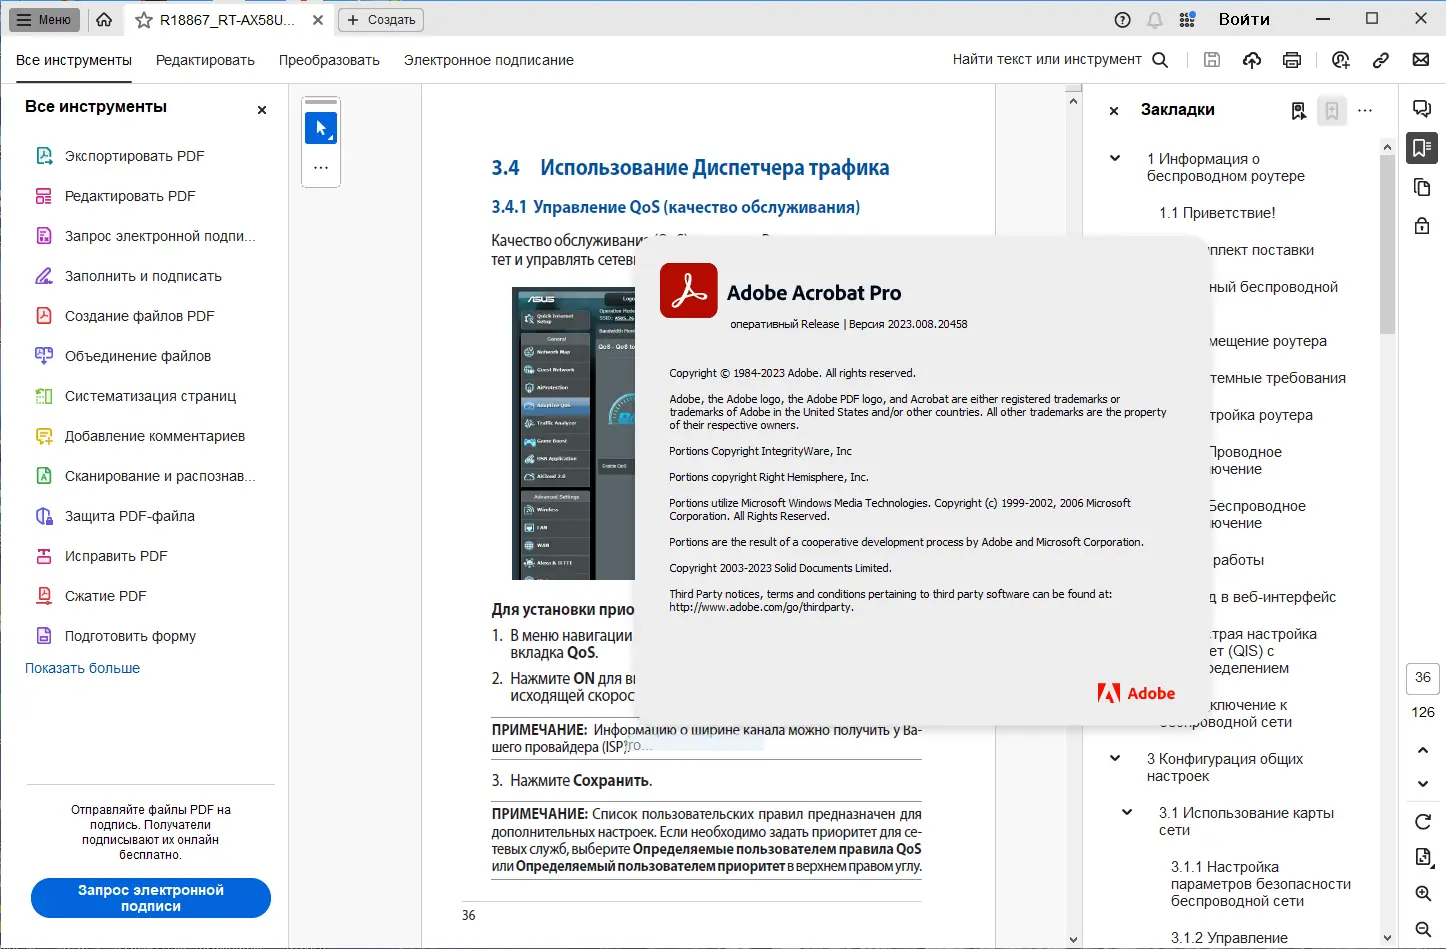
Task: Open the Электронное подписание tab
Action: (x=489, y=60)
